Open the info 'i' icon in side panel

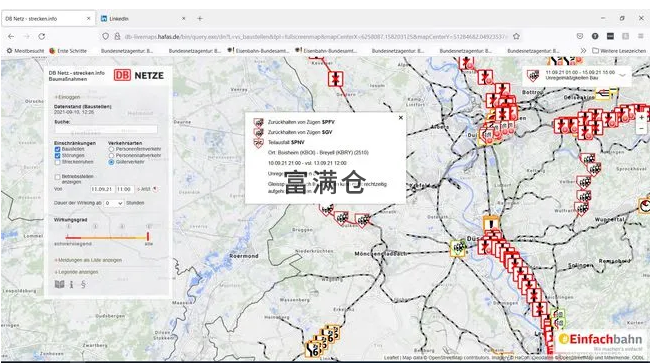71,284
